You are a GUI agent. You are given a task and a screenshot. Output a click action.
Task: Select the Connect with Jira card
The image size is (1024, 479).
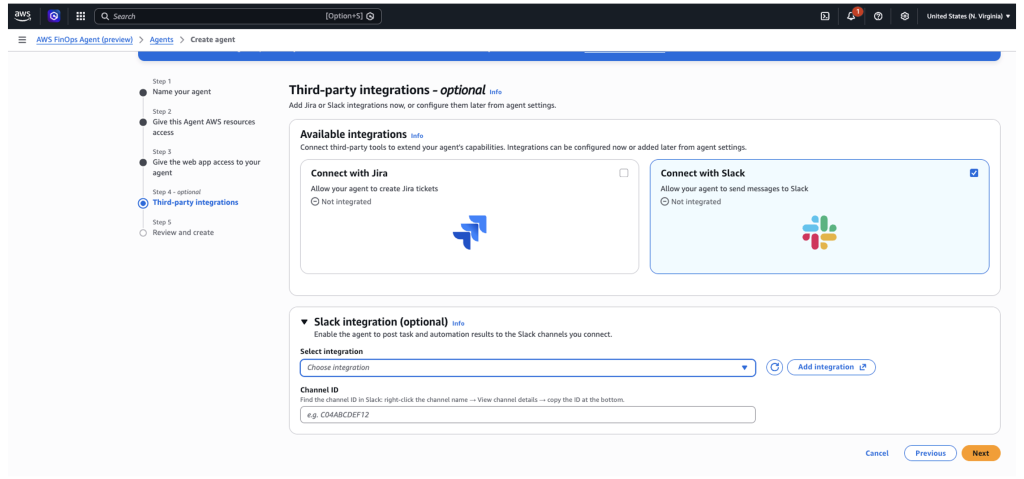[x=469, y=216]
